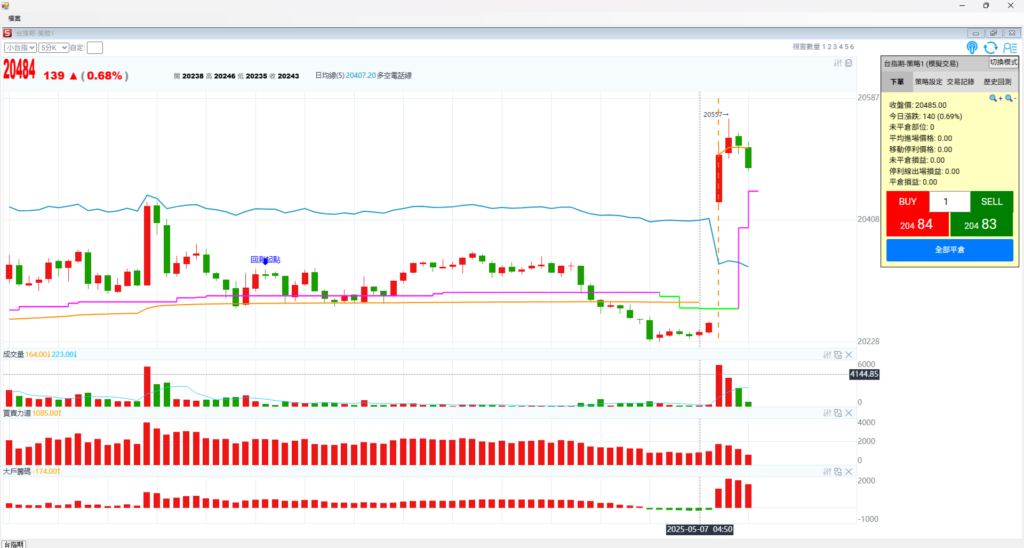
Task: Click the 切換模式 button
Action: pos(1003,62)
